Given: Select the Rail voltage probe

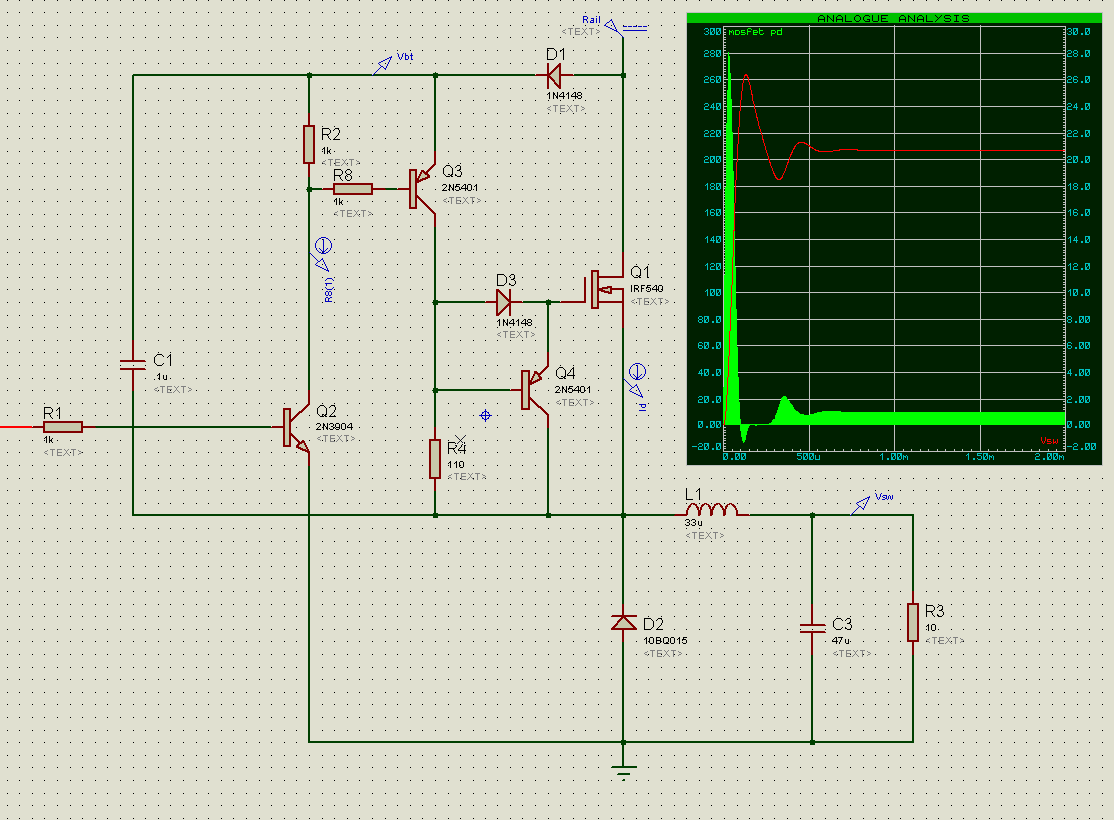Looking at the screenshot, I should tap(615, 26).
